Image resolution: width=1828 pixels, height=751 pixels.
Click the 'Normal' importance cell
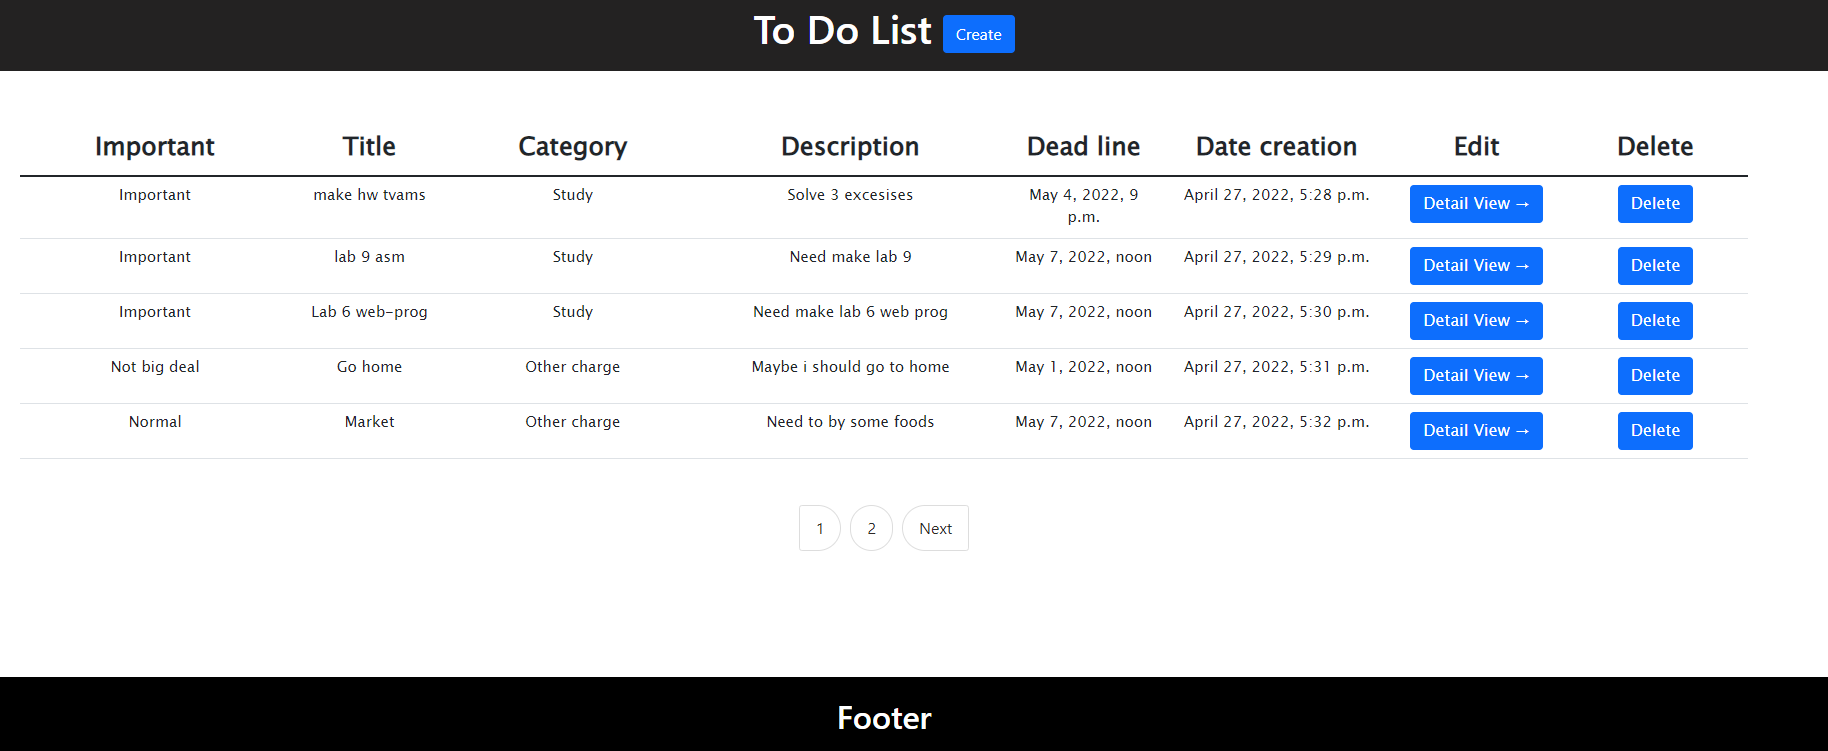click(155, 422)
